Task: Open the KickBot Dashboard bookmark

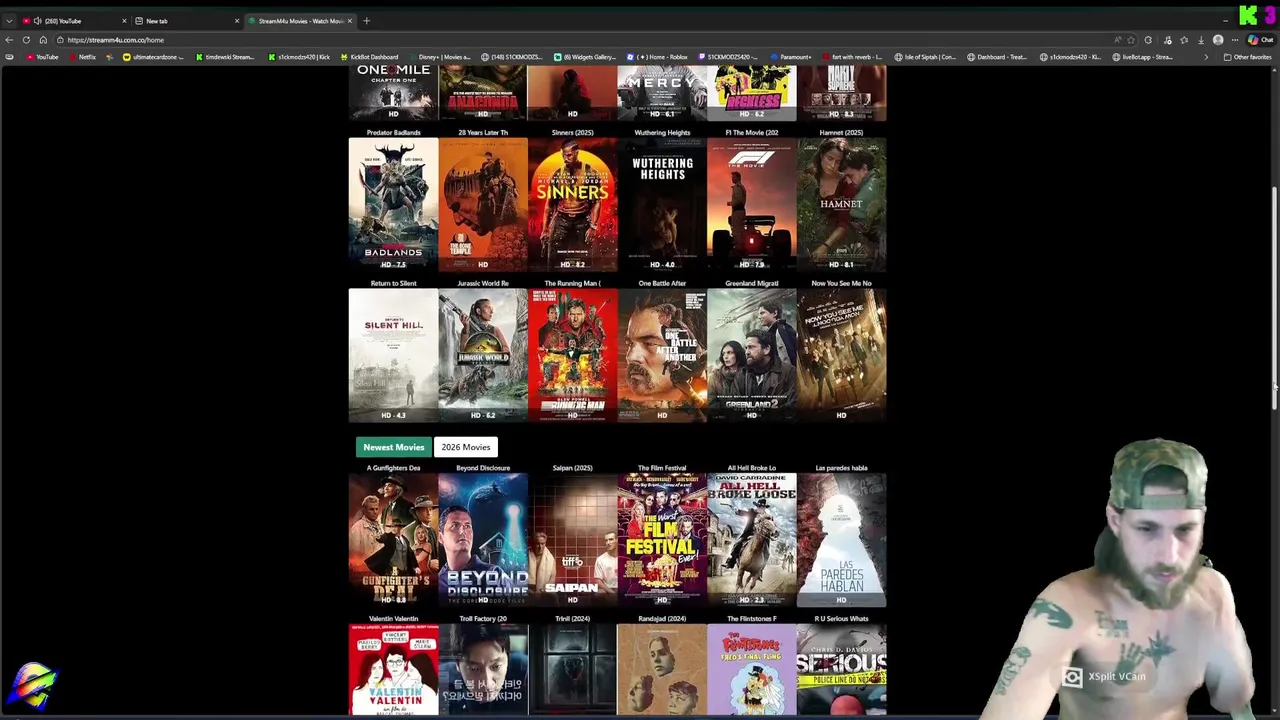Action: pyautogui.click(x=370, y=57)
